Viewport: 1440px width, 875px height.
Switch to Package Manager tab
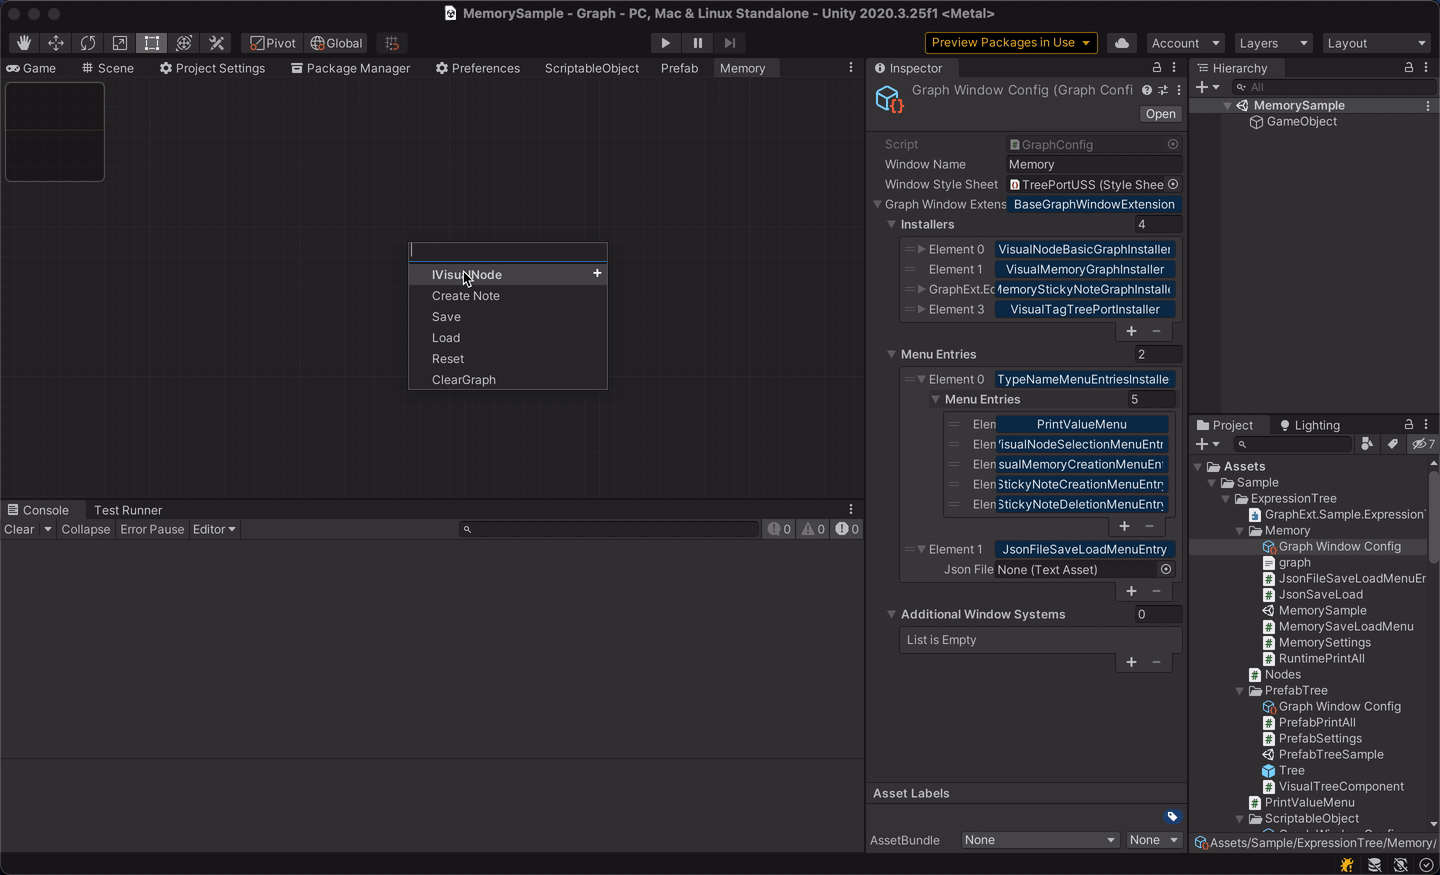(350, 68)
